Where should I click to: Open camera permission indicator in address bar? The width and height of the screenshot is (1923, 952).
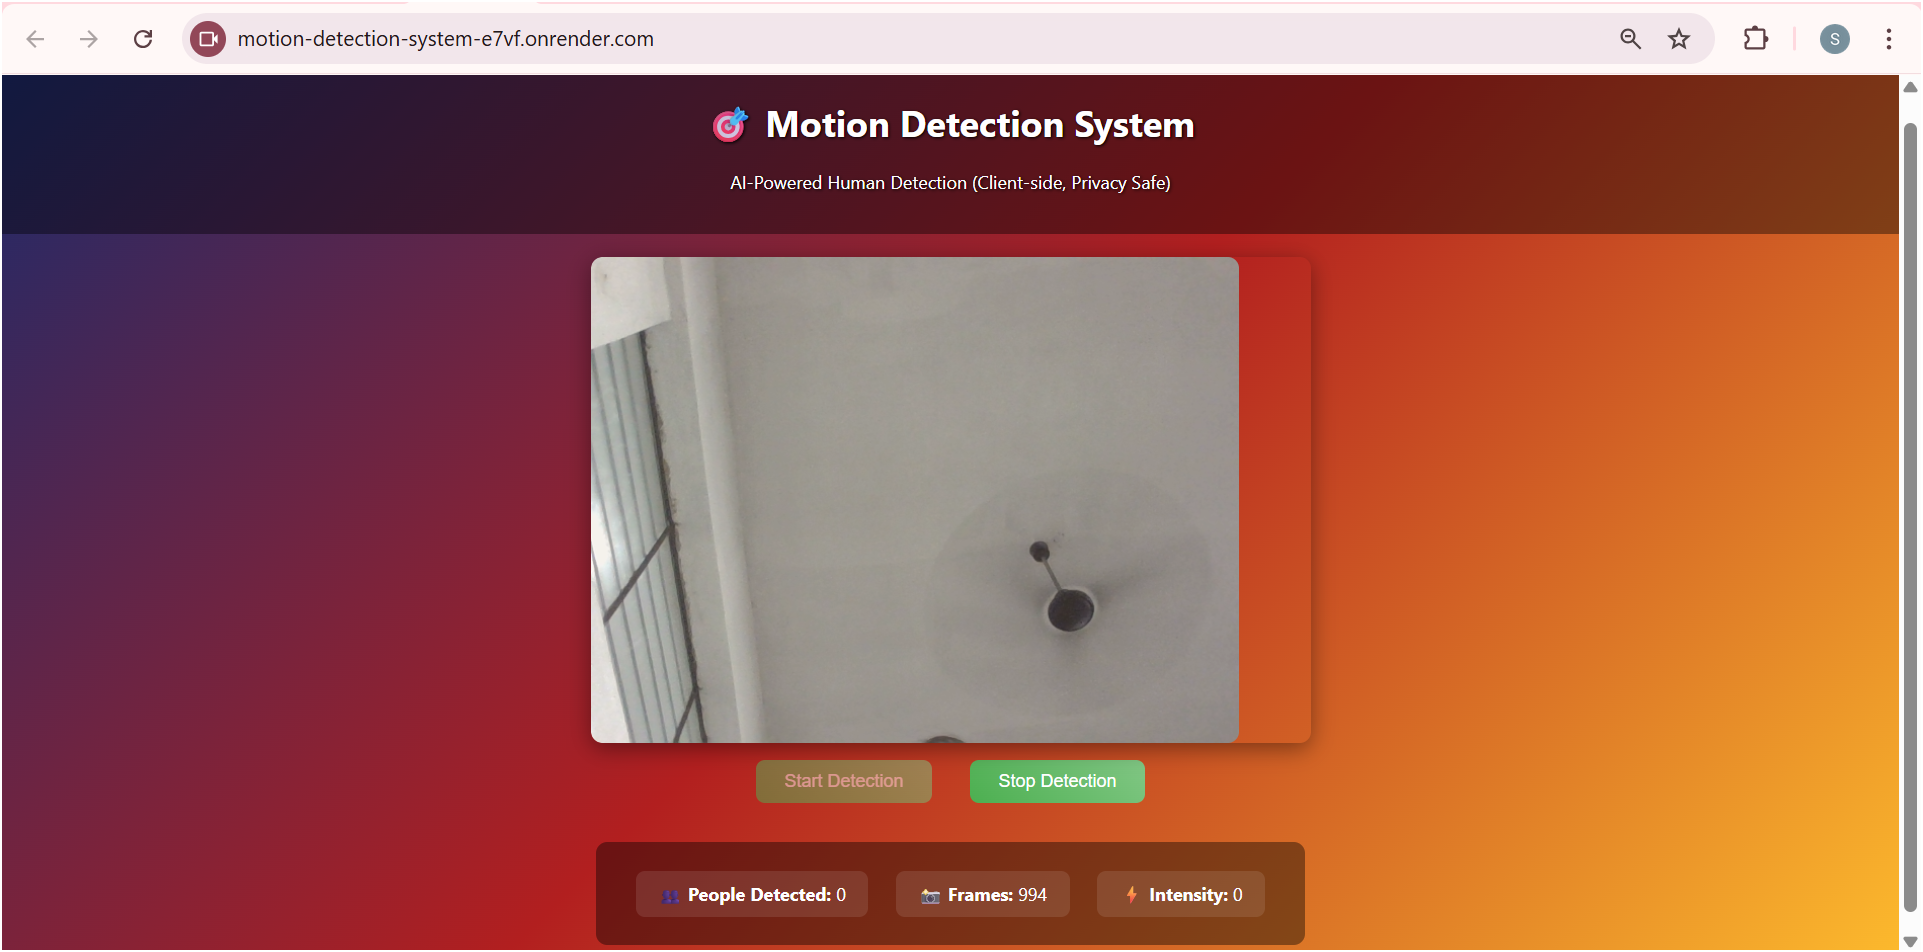point(208,39)
